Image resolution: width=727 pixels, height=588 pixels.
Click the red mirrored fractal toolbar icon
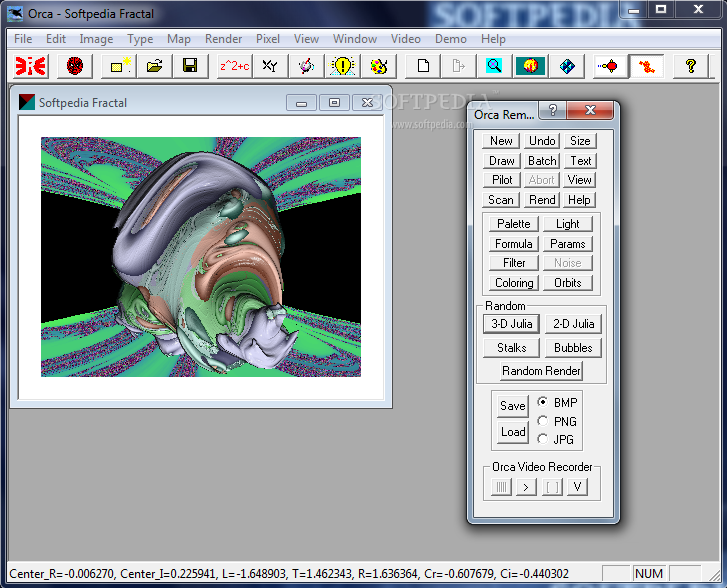click(x=30, y=66)
